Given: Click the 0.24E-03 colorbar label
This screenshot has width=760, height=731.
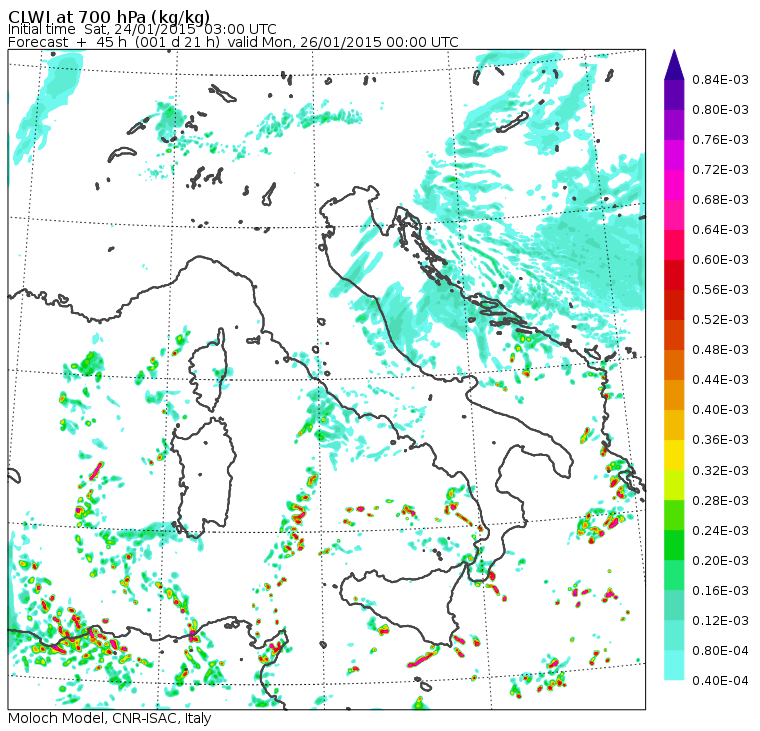Looking at the screenshot, I should point(720,531).
